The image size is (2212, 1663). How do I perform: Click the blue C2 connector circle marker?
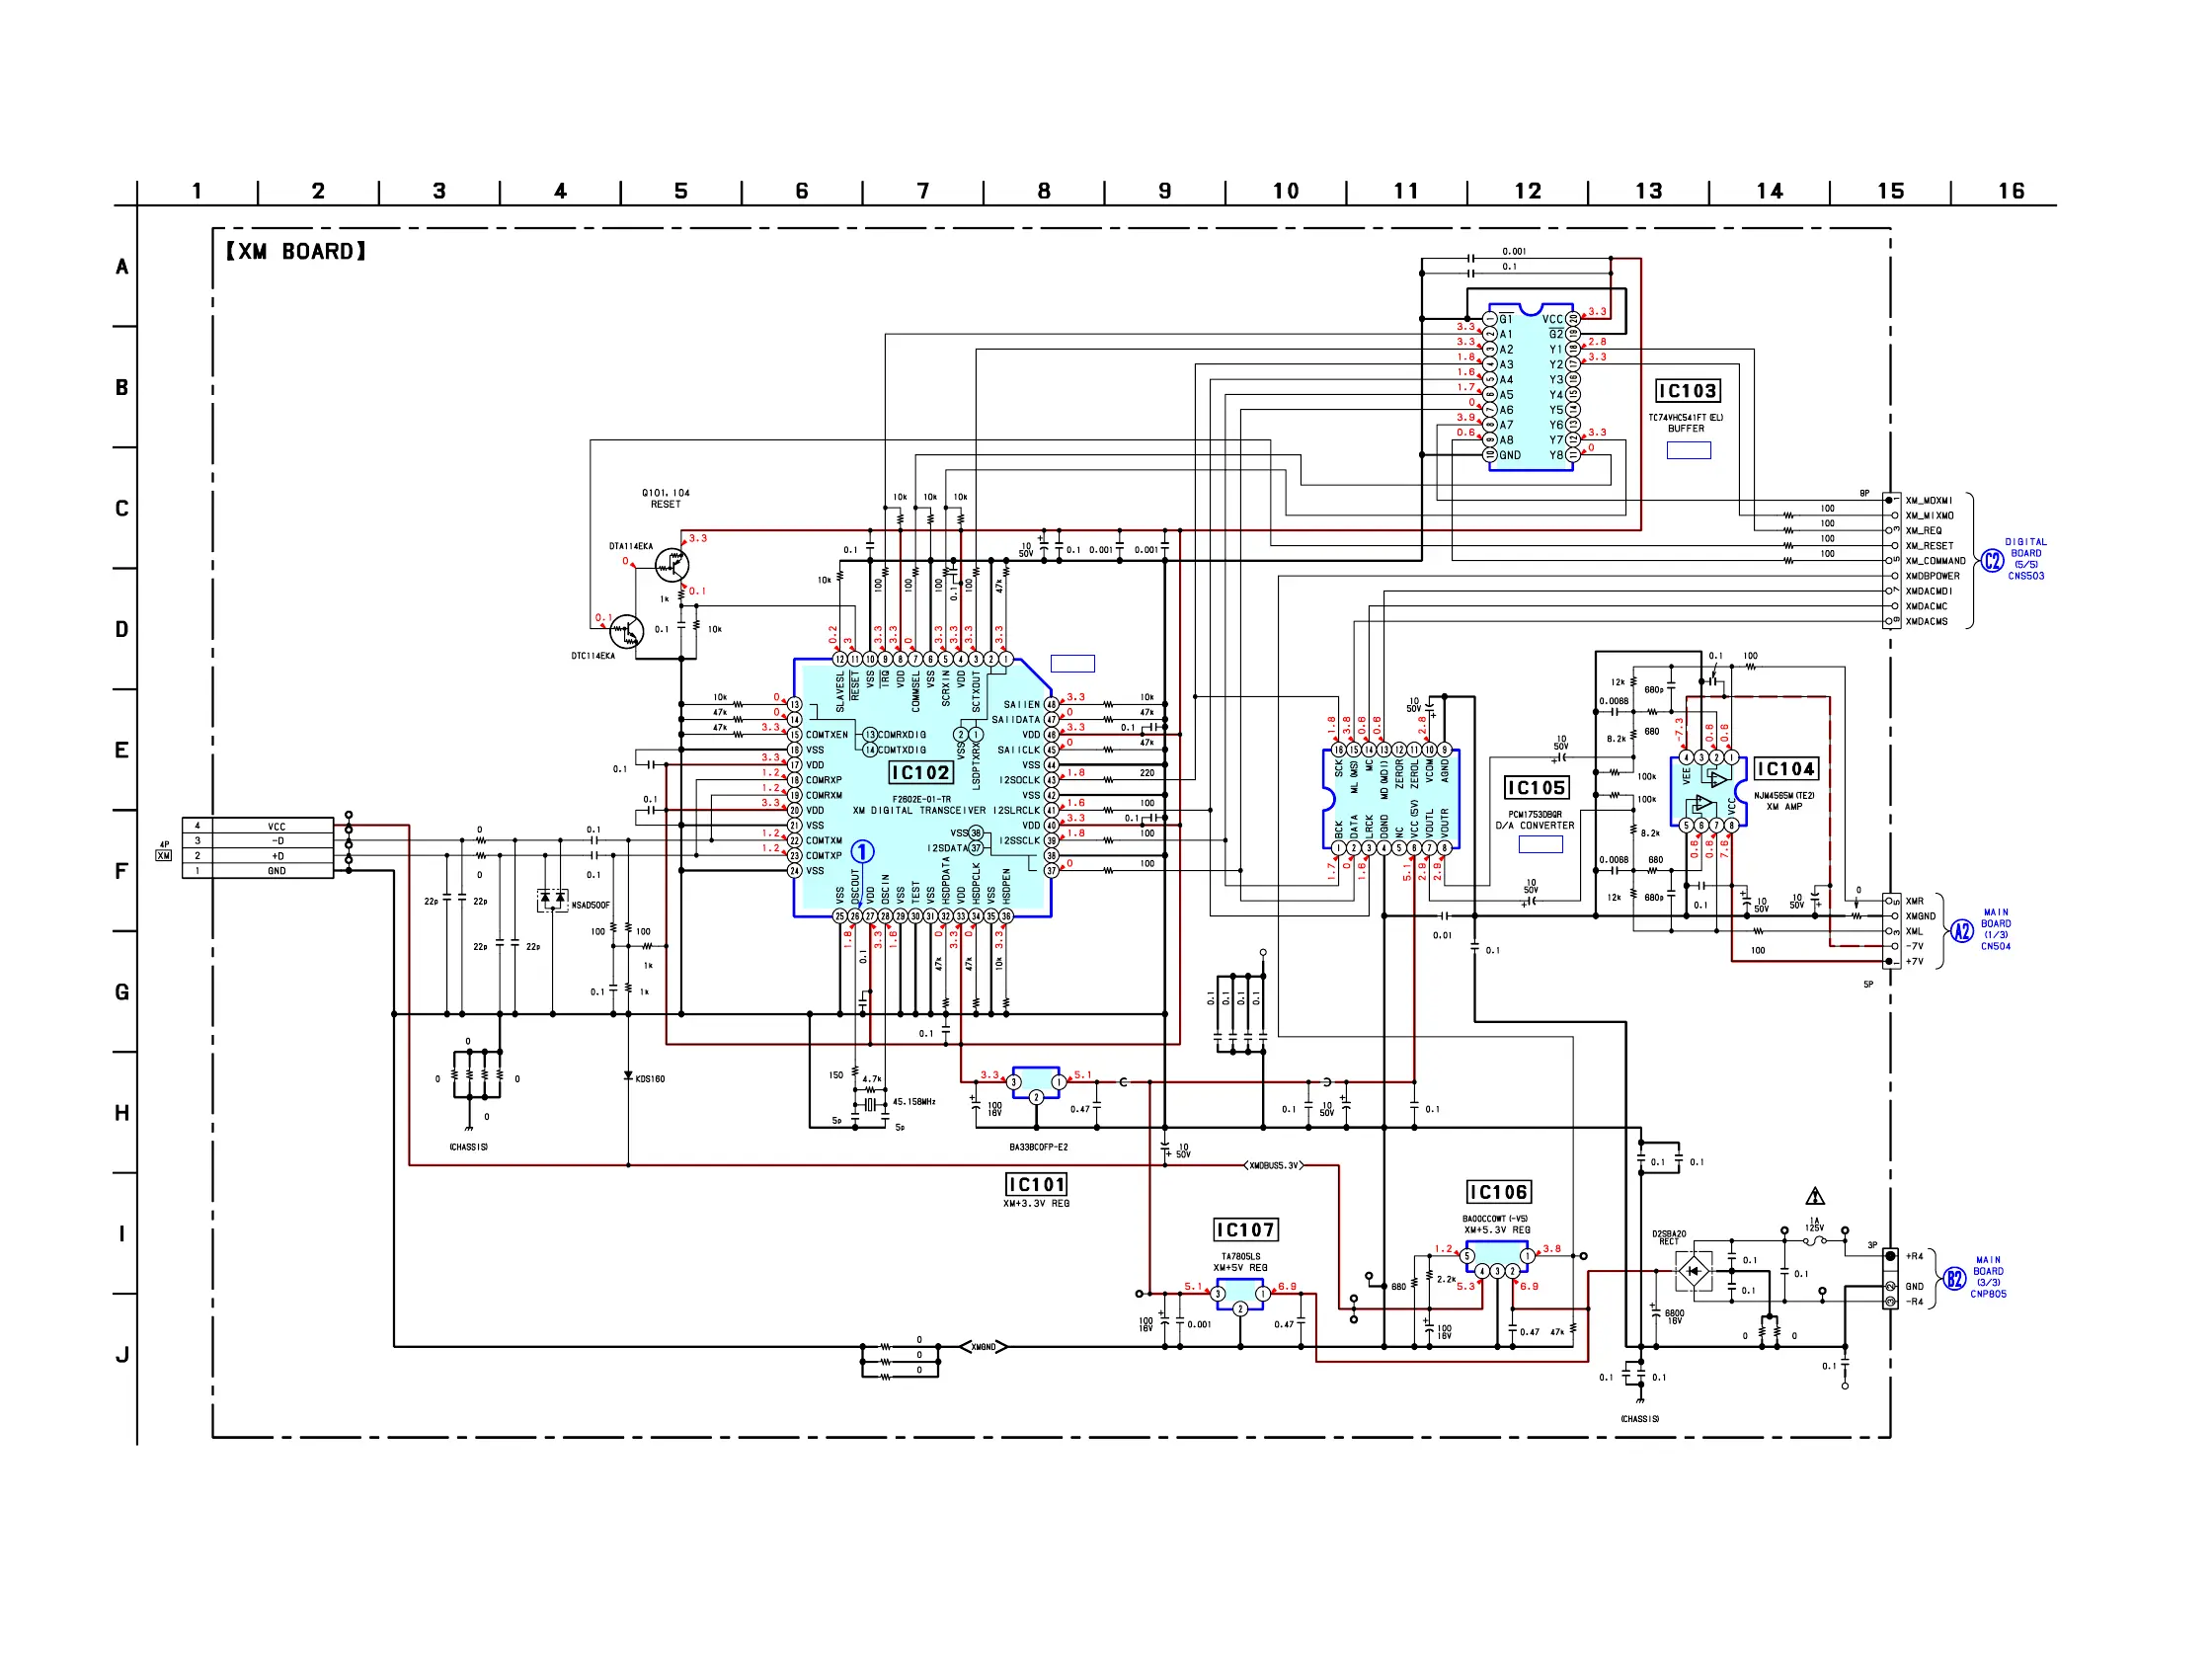click(x=1992, y=561)
